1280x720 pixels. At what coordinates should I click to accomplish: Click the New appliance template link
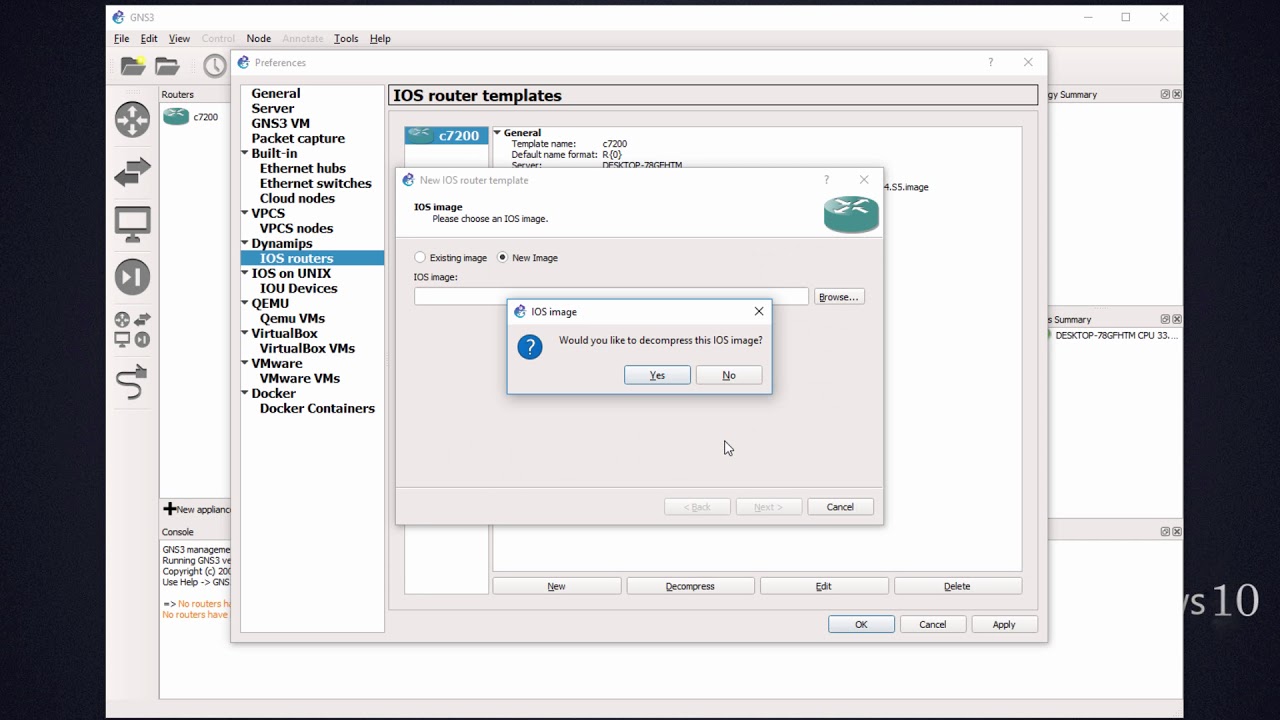(198, 509)
